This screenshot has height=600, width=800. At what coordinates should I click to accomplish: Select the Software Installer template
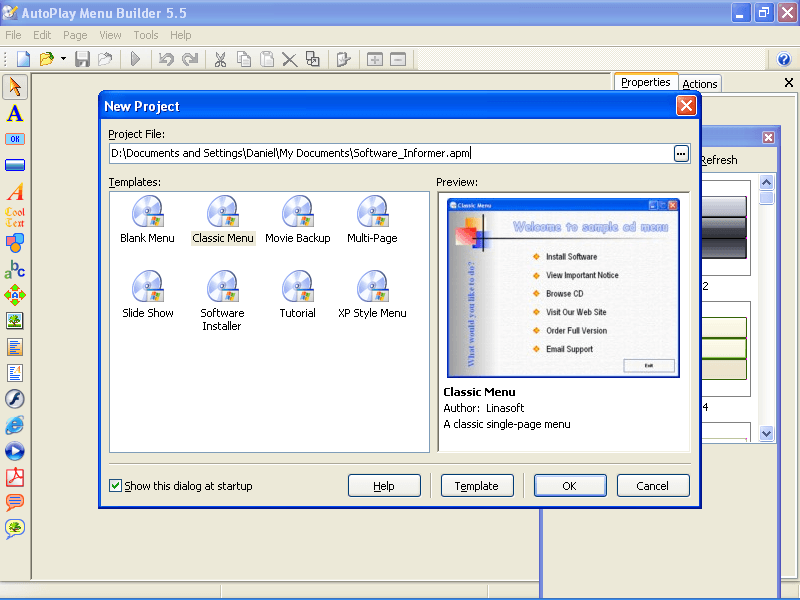[x=222, y=301]
